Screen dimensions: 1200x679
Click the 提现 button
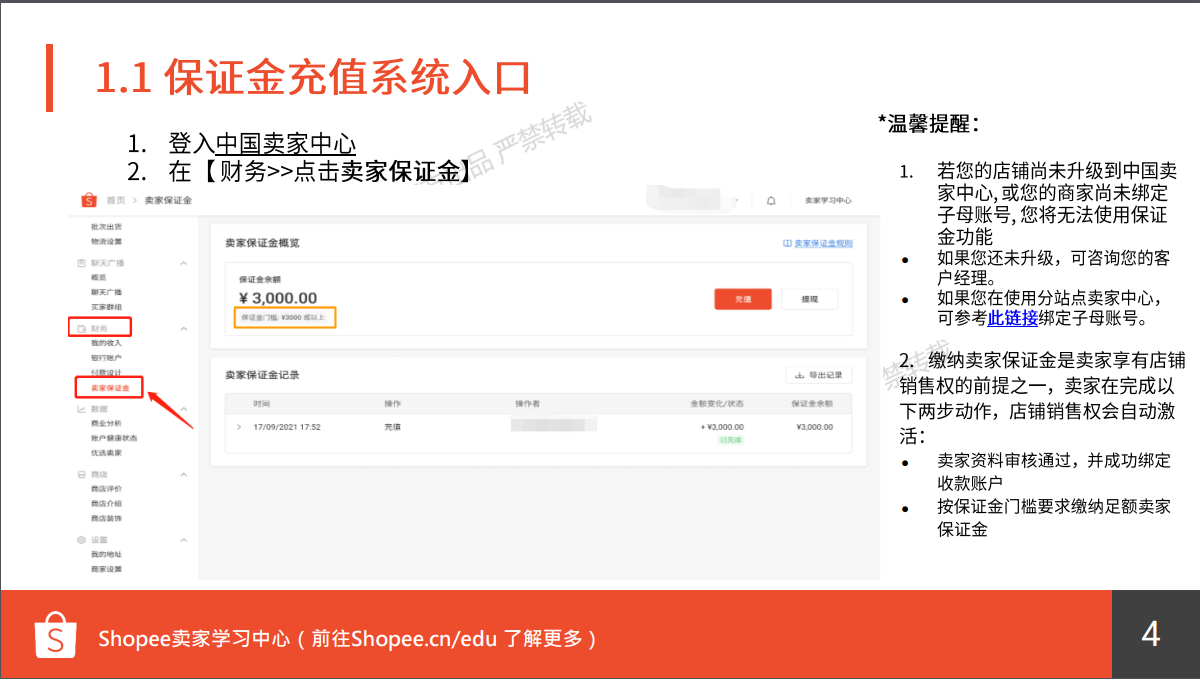[810, 299]
